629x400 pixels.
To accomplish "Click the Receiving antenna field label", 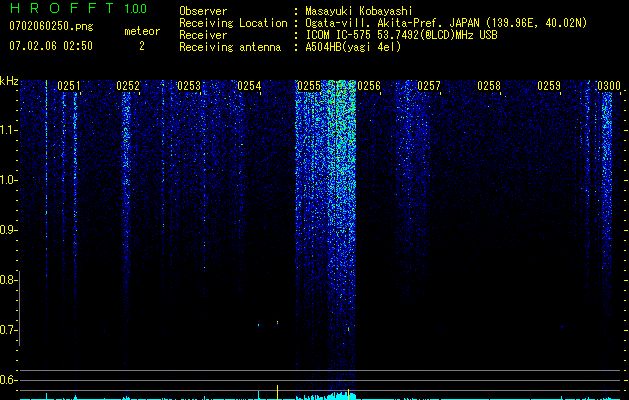I will tap(230, 47).
